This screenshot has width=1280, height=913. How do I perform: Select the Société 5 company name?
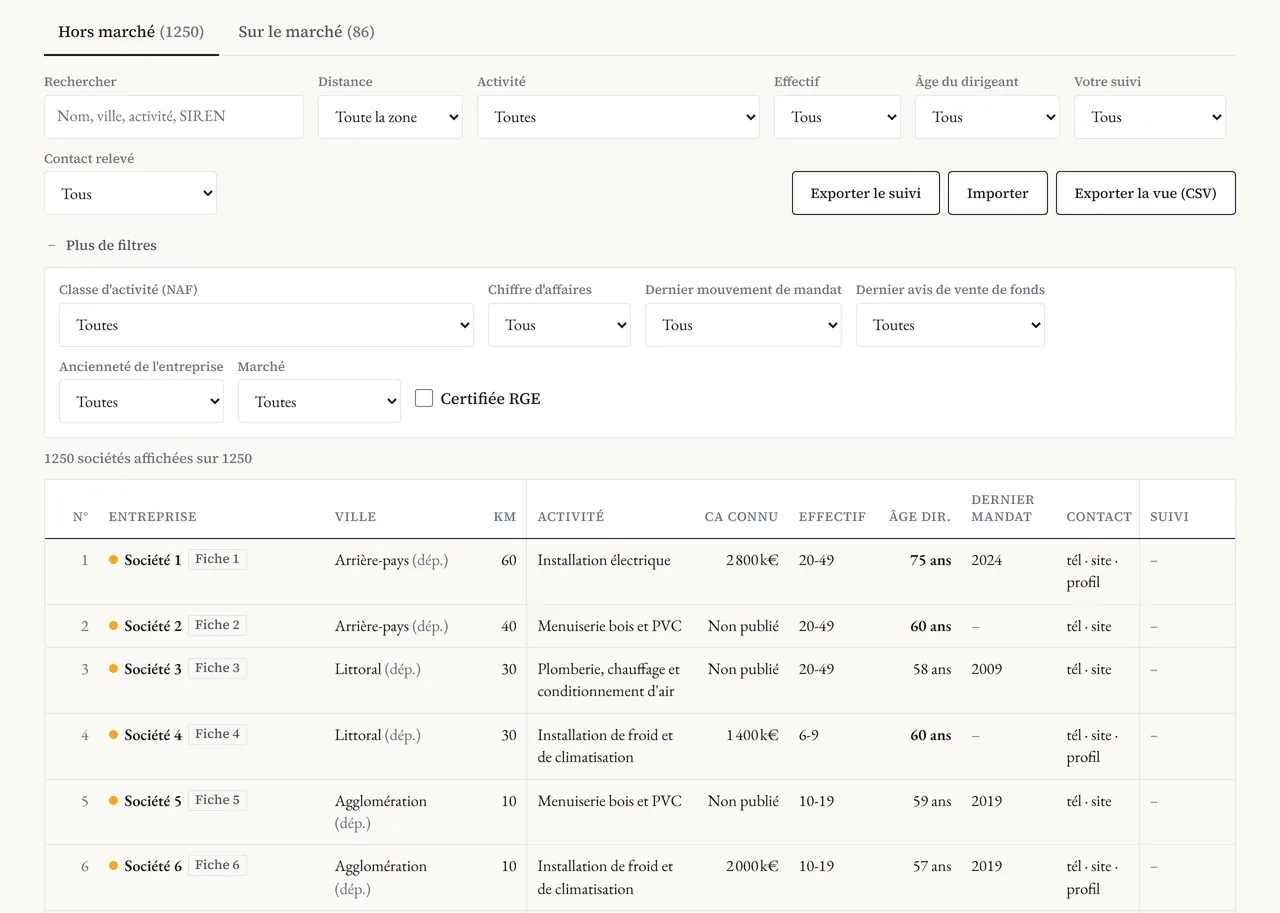153,801
